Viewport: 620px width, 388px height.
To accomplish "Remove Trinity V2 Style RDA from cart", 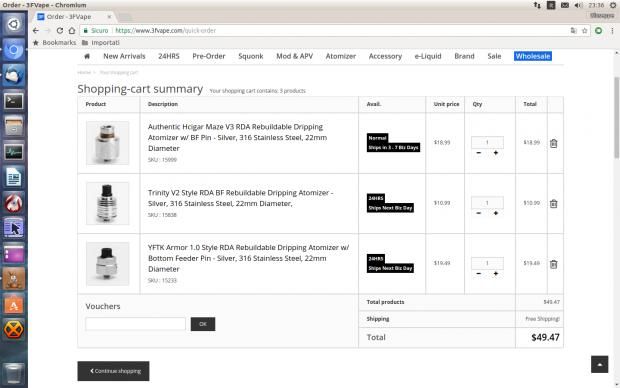I will [553, 204].
